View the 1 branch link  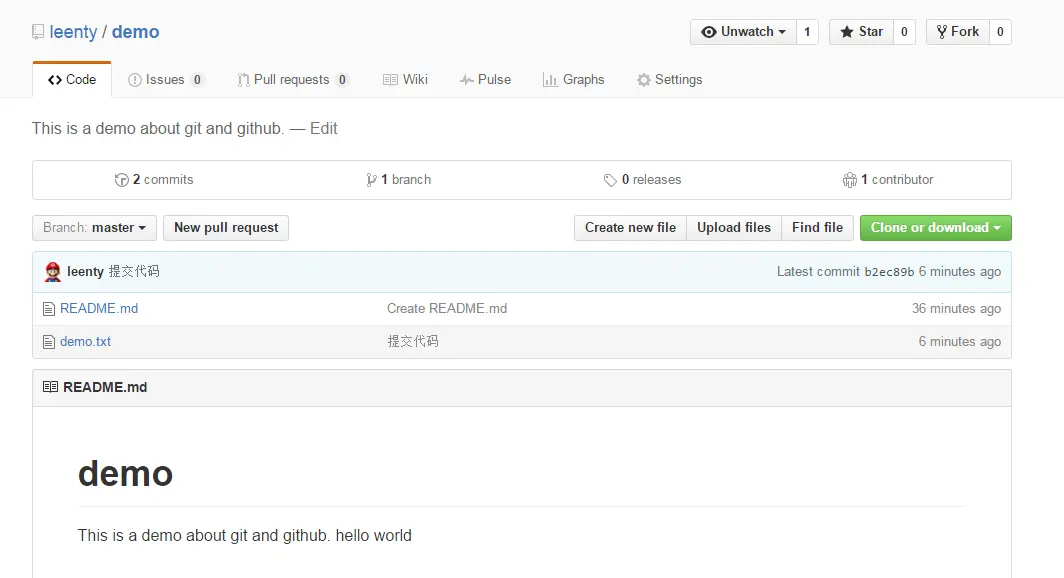[399, 180]
